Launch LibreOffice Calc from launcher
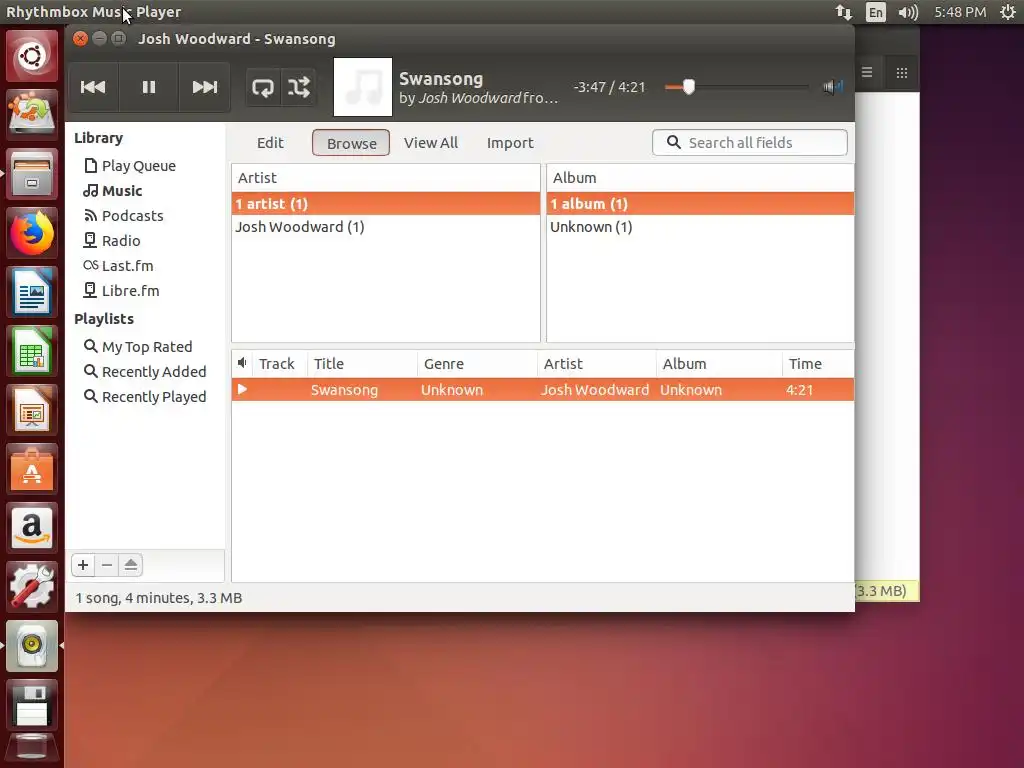This screenshot has width=1024, height=768. (32, 351)
